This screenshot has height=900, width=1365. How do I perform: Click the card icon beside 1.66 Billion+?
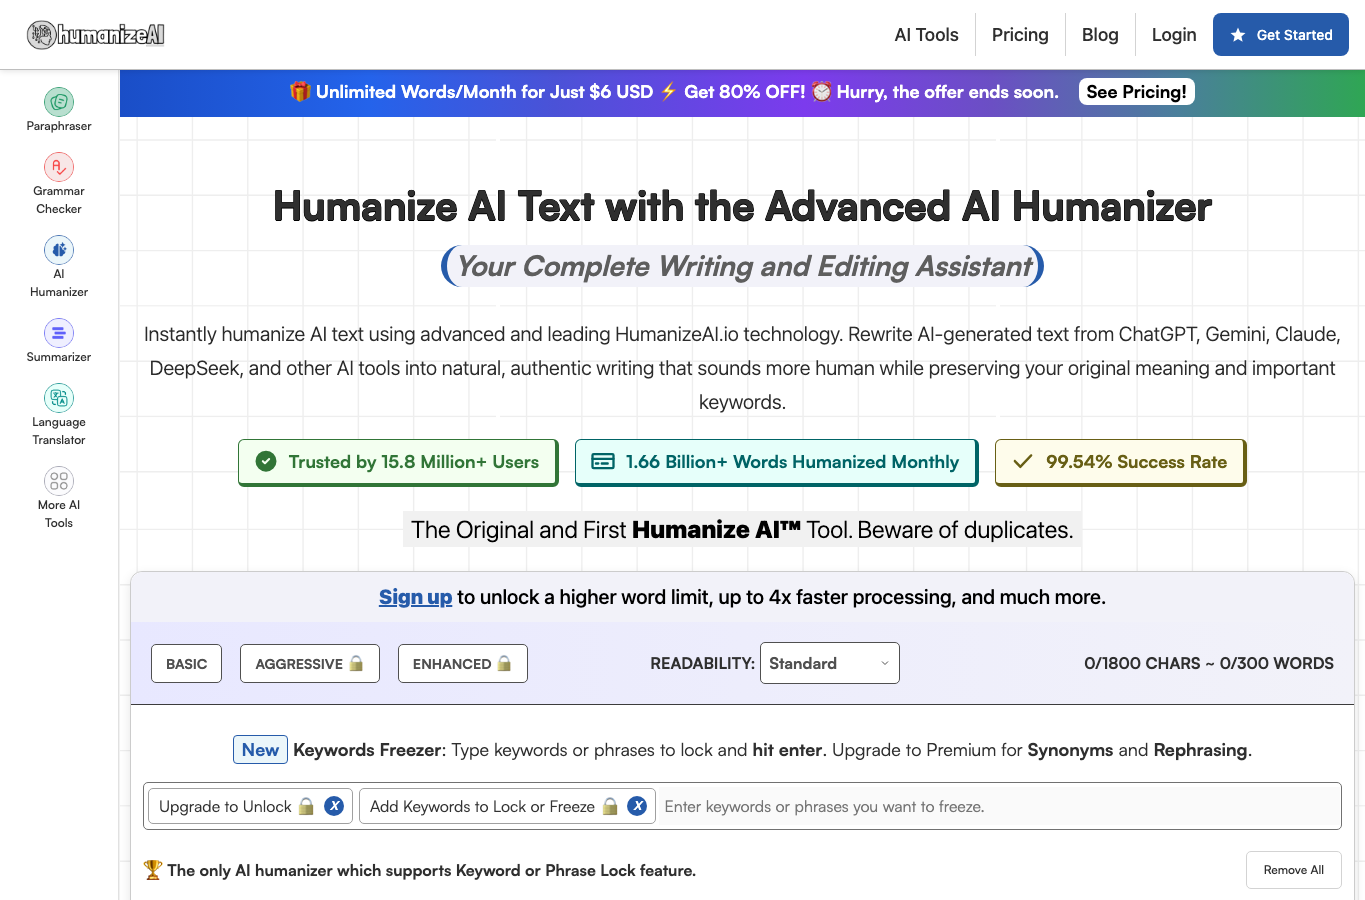[603, 461]
